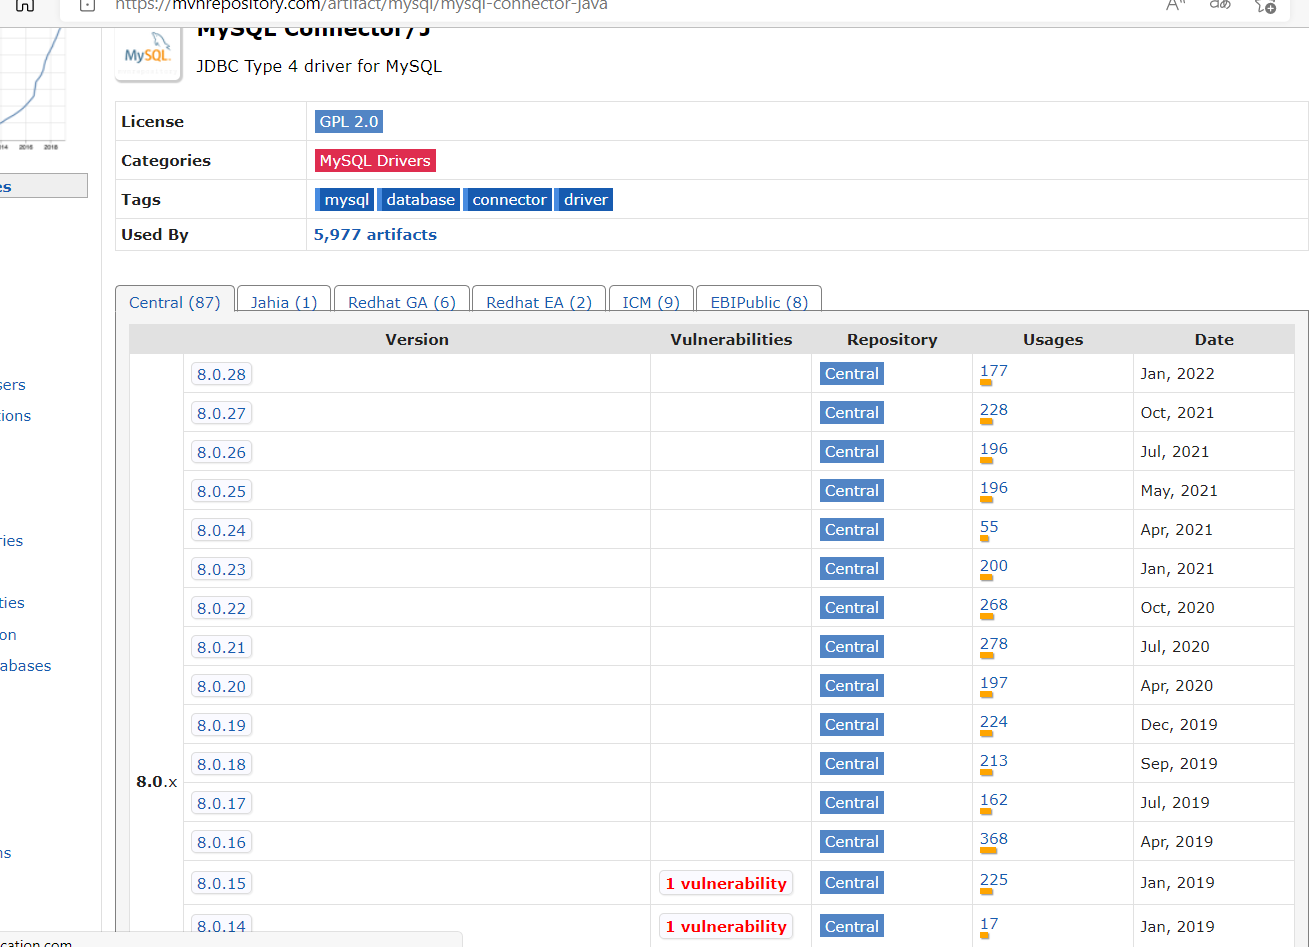The height and width of the screenshot is (947, 1309).
Task: Click the read aloud icon in address bar
Action: tap(1176, 6)
